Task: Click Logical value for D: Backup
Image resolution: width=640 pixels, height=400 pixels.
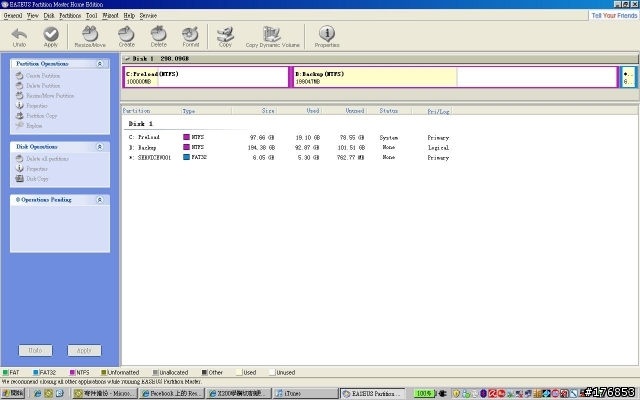Action: click(x=438, y=147)
